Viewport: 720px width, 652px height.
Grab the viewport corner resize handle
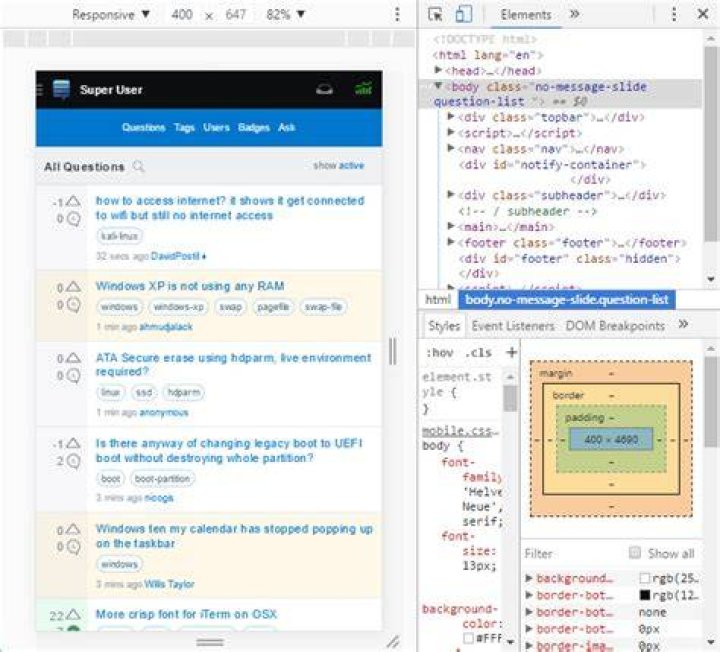(393, 641)
